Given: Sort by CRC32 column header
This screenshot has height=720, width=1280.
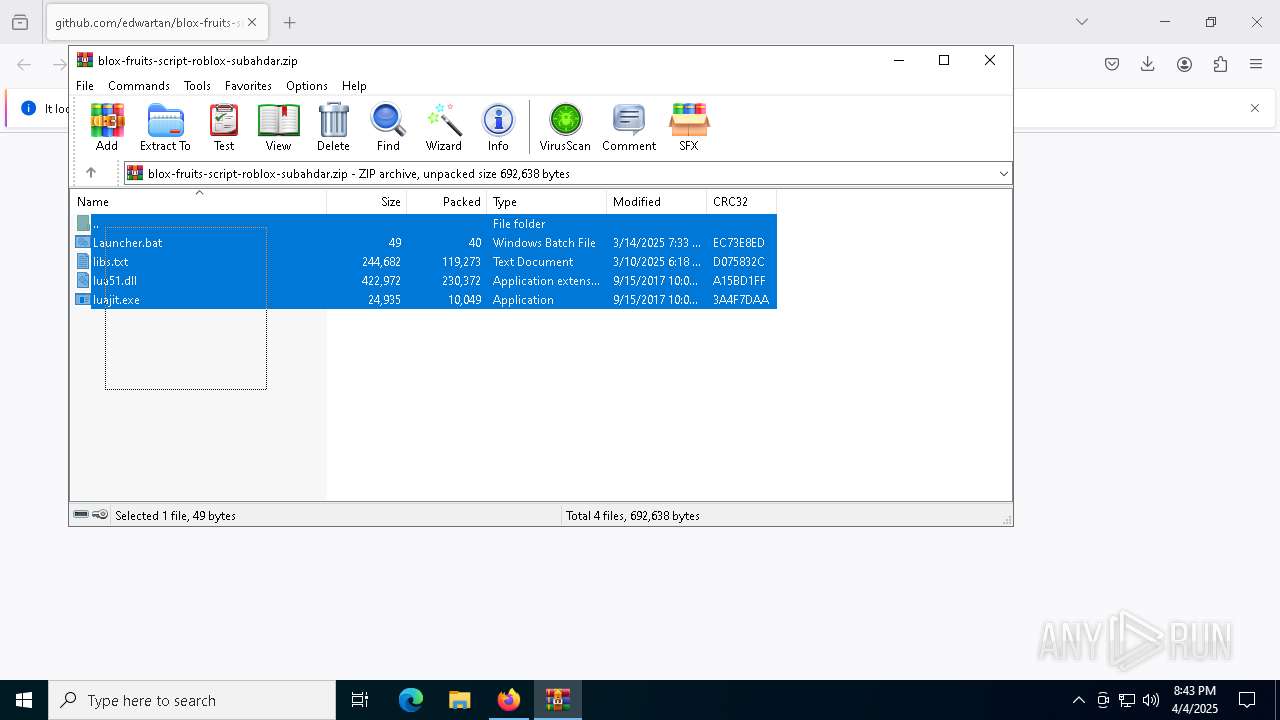Looking at the screenshot, I should pyautogui.click(x=742, y=202).
